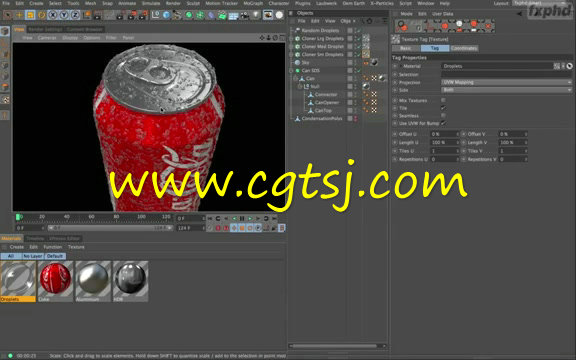Toggle the Tile checkbox
Screen dimensions: 576x360
click(x=443, y=108)
